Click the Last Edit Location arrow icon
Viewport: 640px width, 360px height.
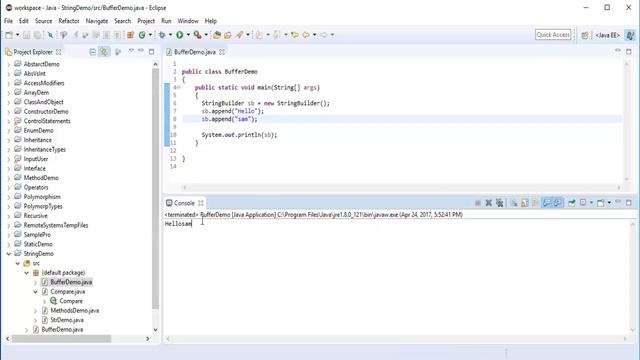point(295,35)
